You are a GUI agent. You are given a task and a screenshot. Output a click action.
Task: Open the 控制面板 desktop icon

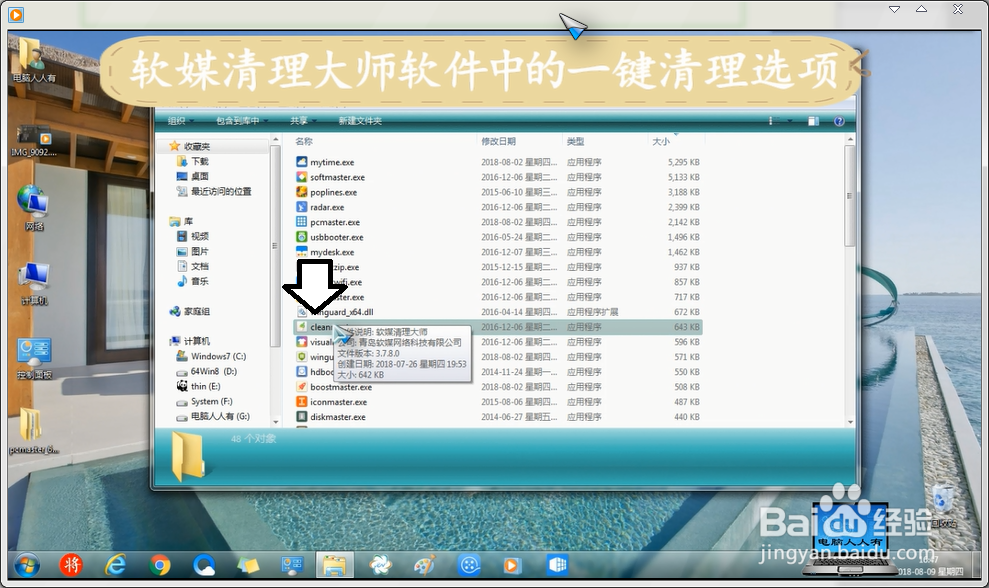point(34,358)
